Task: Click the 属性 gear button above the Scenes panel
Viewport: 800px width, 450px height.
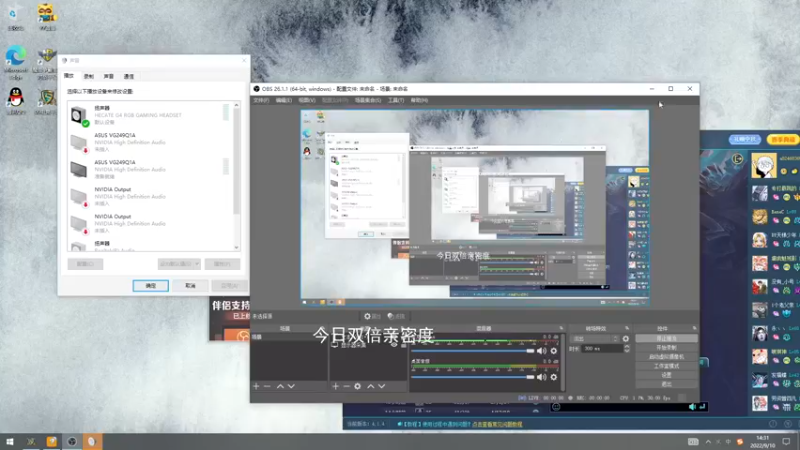Action: 372,316
